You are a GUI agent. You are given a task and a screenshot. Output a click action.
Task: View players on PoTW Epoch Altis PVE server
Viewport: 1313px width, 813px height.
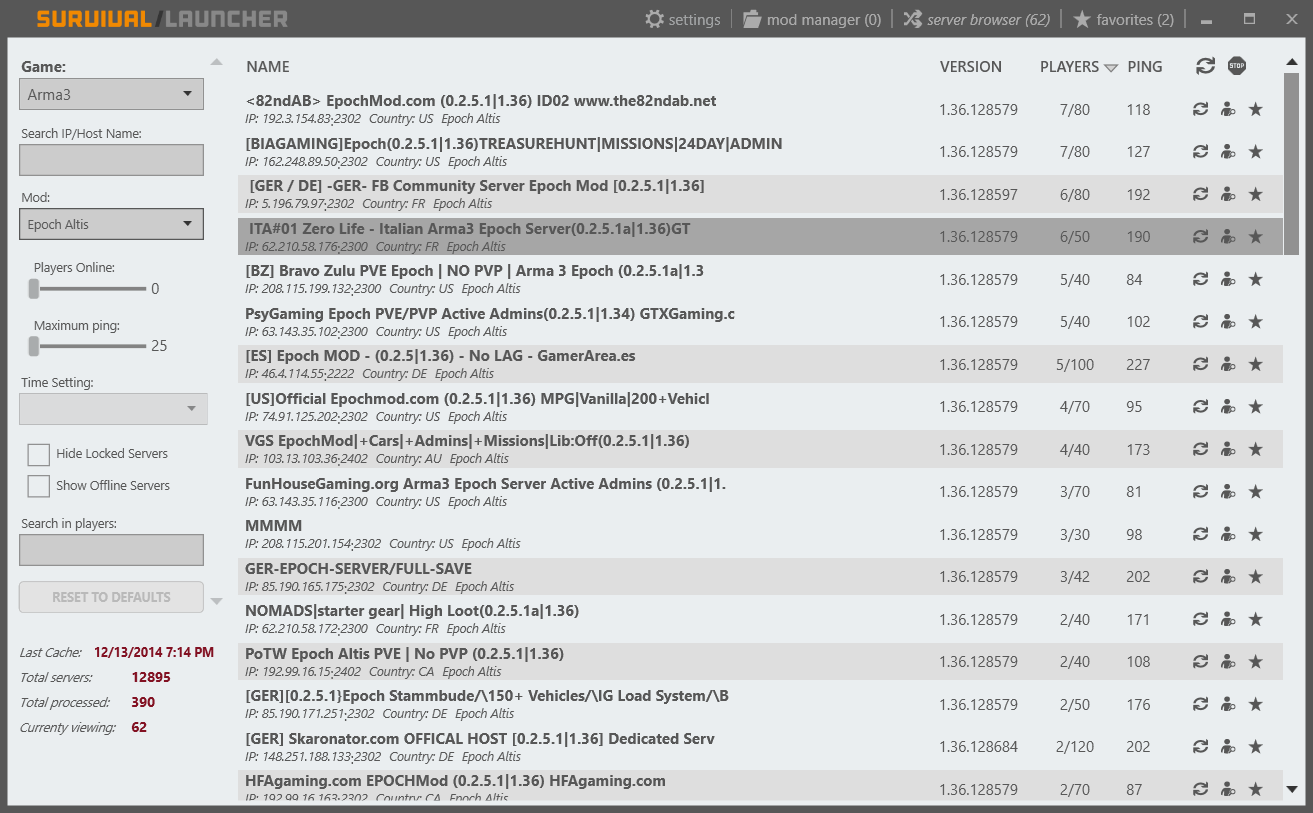[x=1228, y=662]
